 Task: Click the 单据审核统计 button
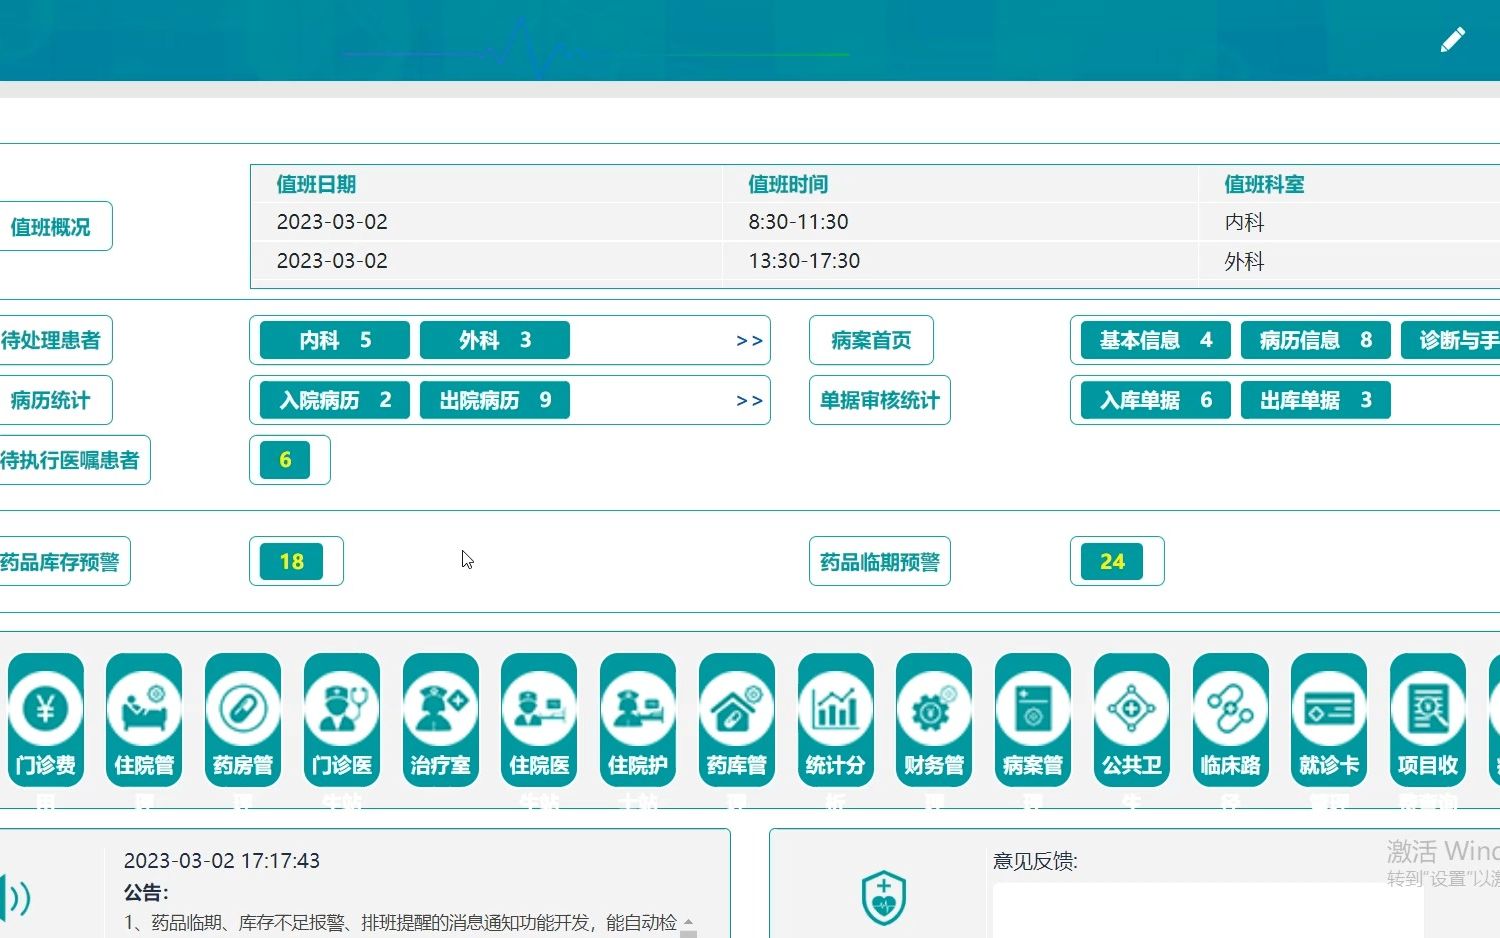[x=879, y=400]
